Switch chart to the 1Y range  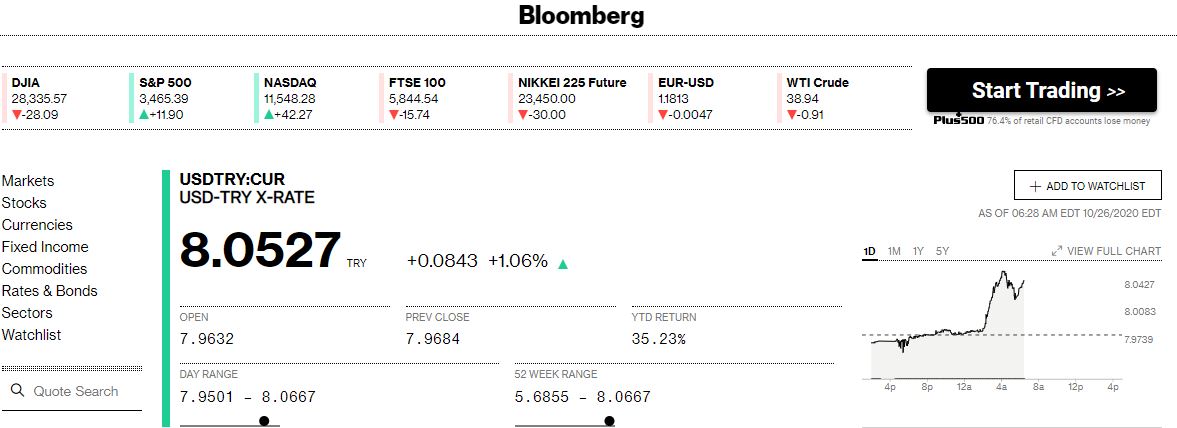pos(918,252)
